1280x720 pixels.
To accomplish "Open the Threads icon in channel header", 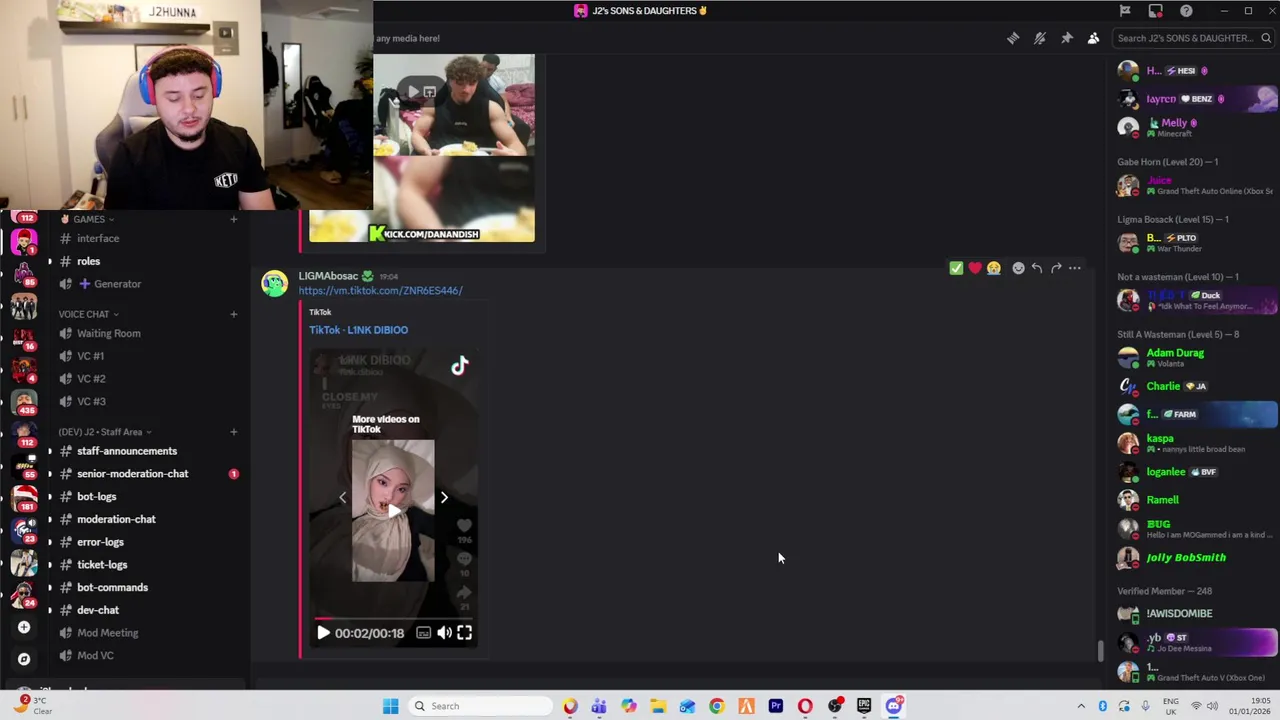I will [1013, 38].
